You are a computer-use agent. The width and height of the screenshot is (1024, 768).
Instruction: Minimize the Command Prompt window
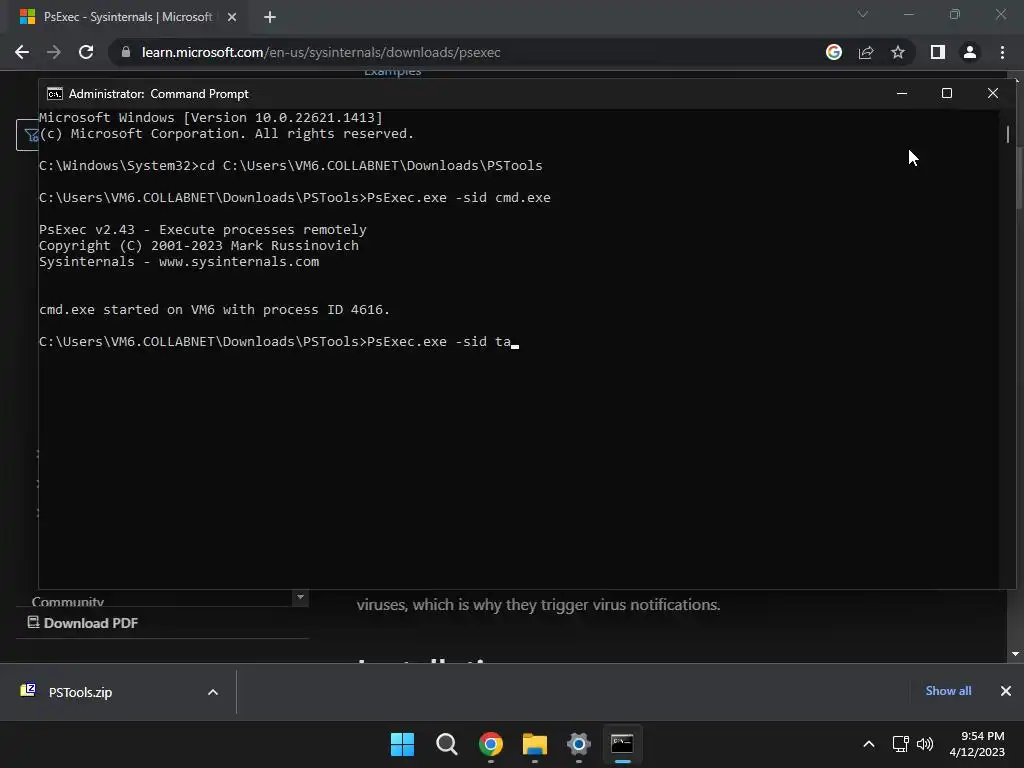click(x=902, y=93)
